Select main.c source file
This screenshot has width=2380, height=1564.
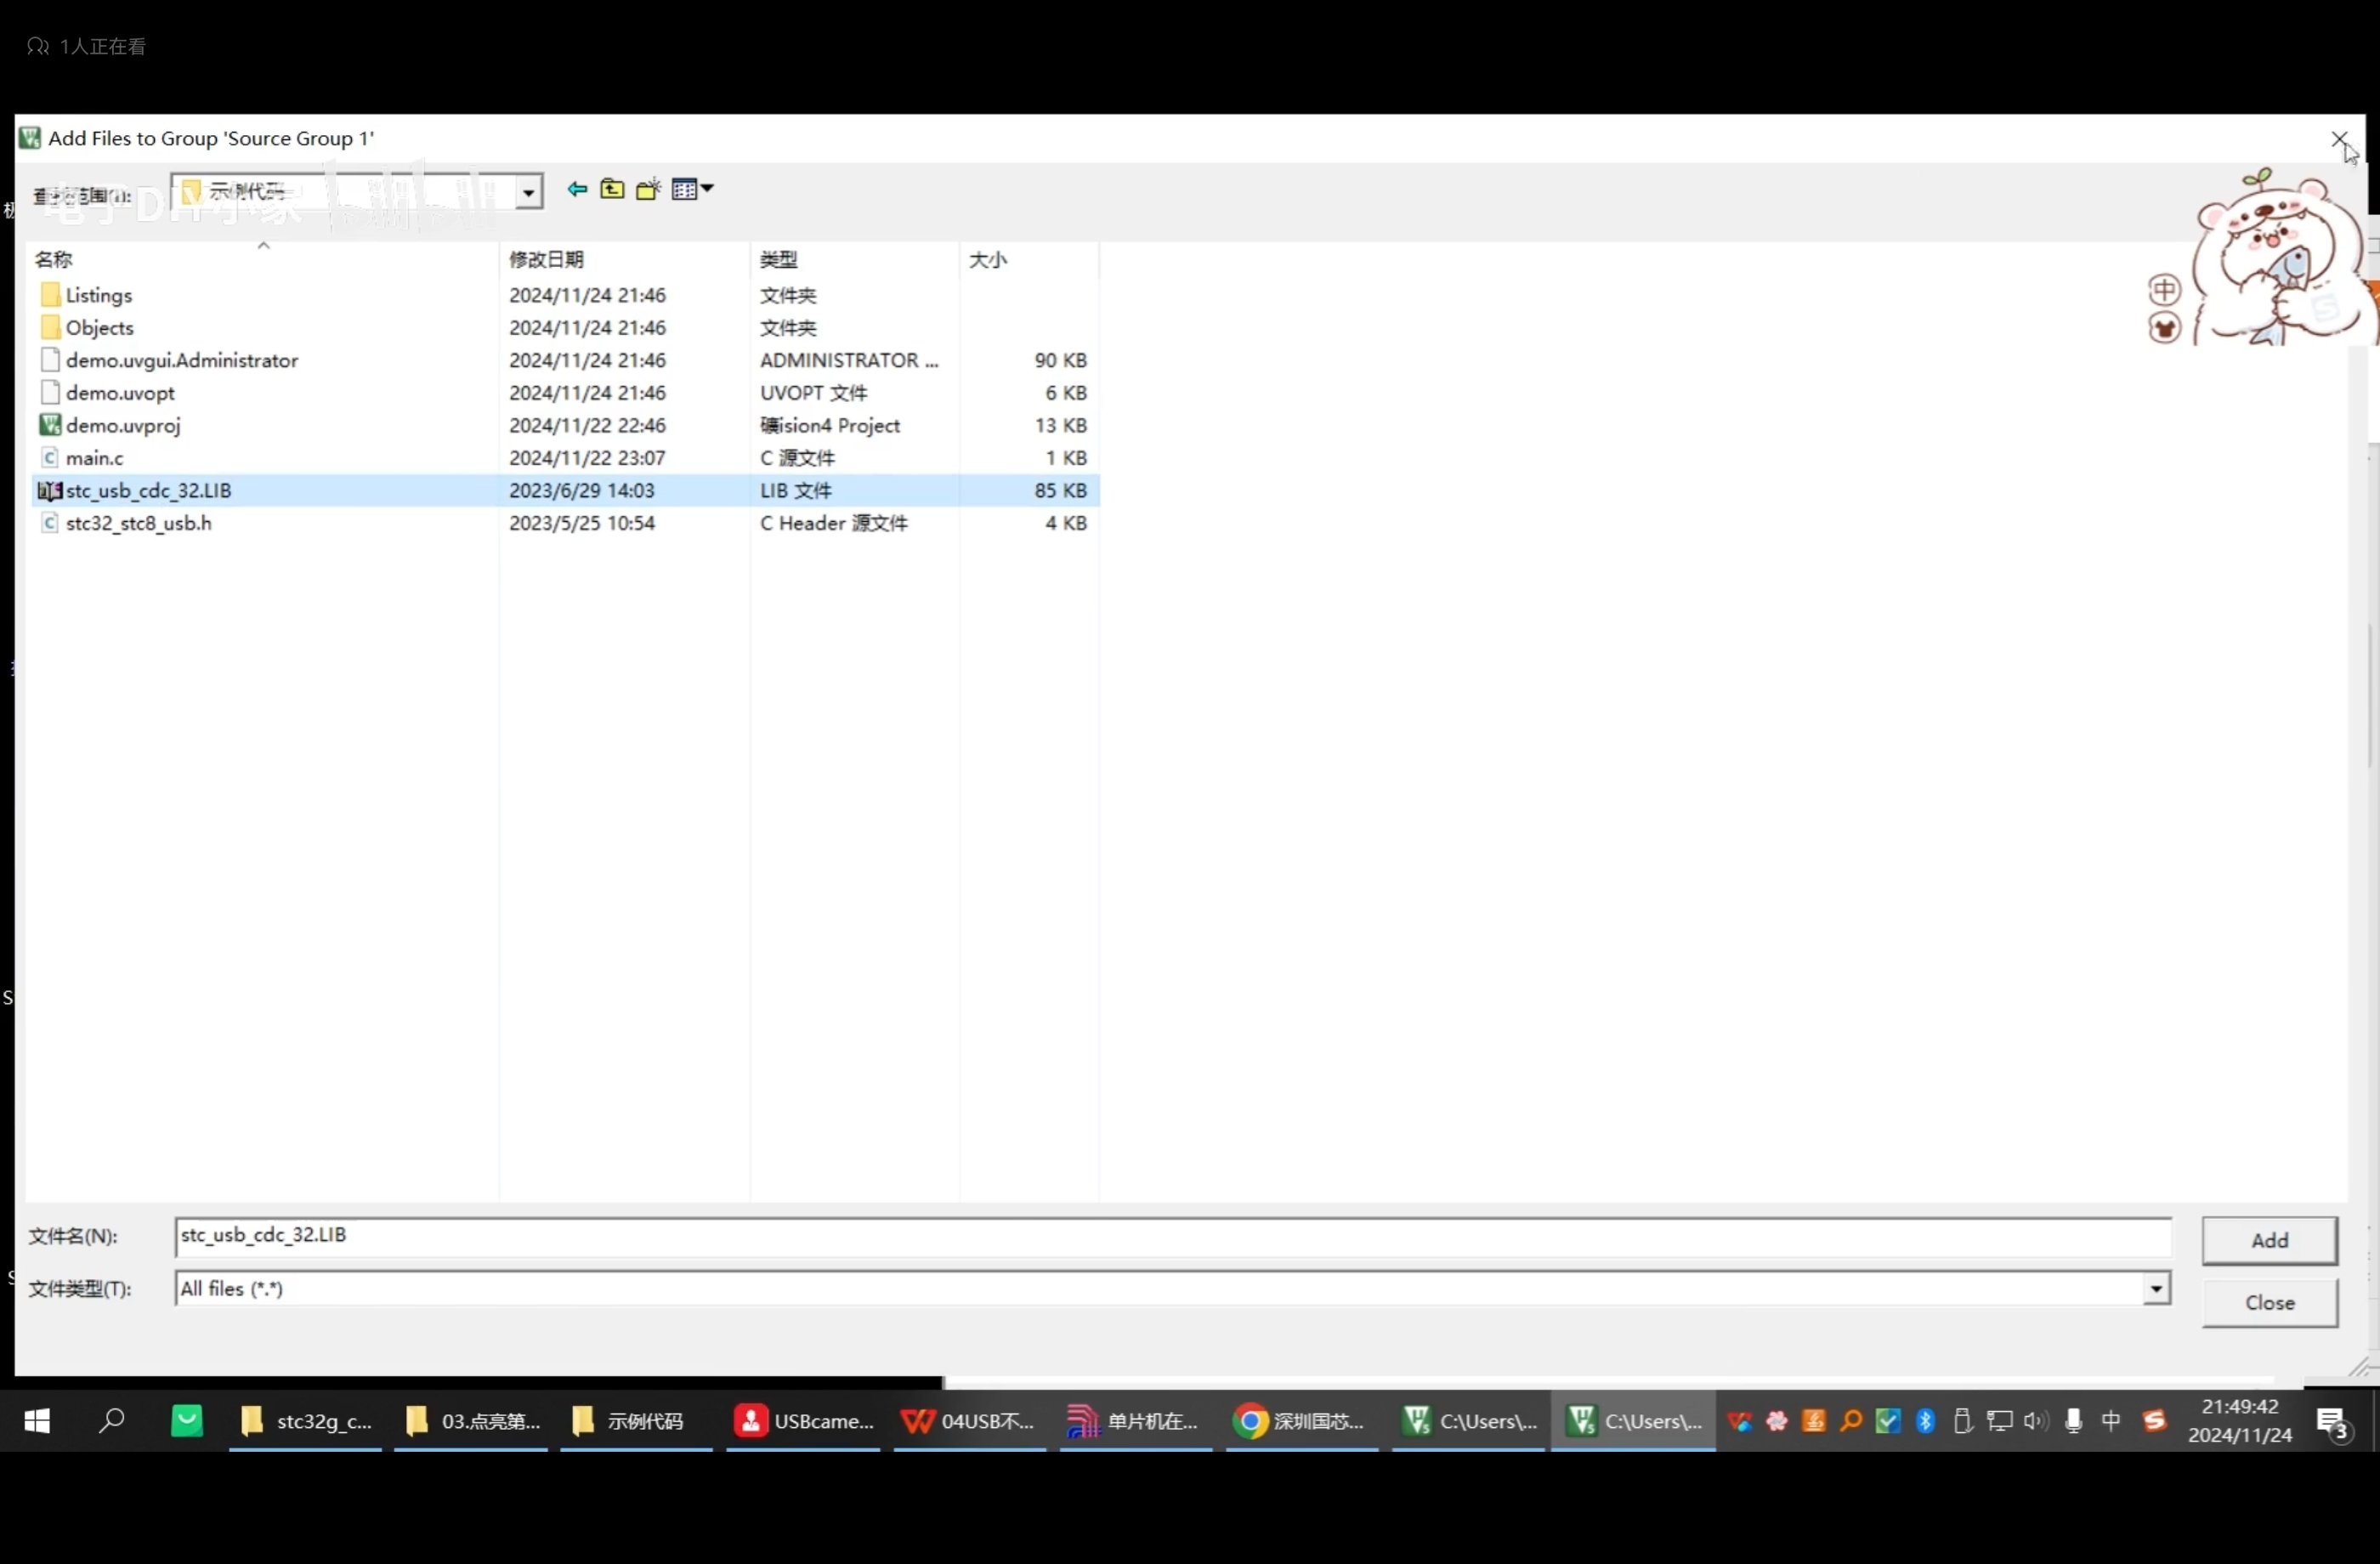pyautogui.click(x=94, y=458)
